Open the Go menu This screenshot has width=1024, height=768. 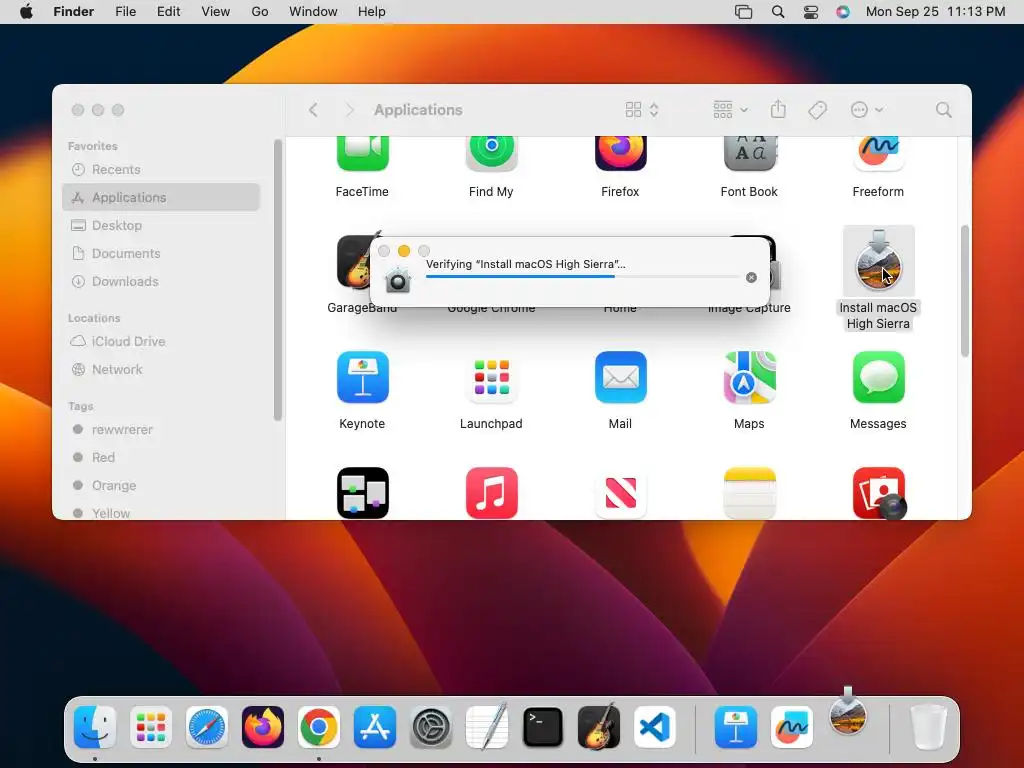click(260, 12)
